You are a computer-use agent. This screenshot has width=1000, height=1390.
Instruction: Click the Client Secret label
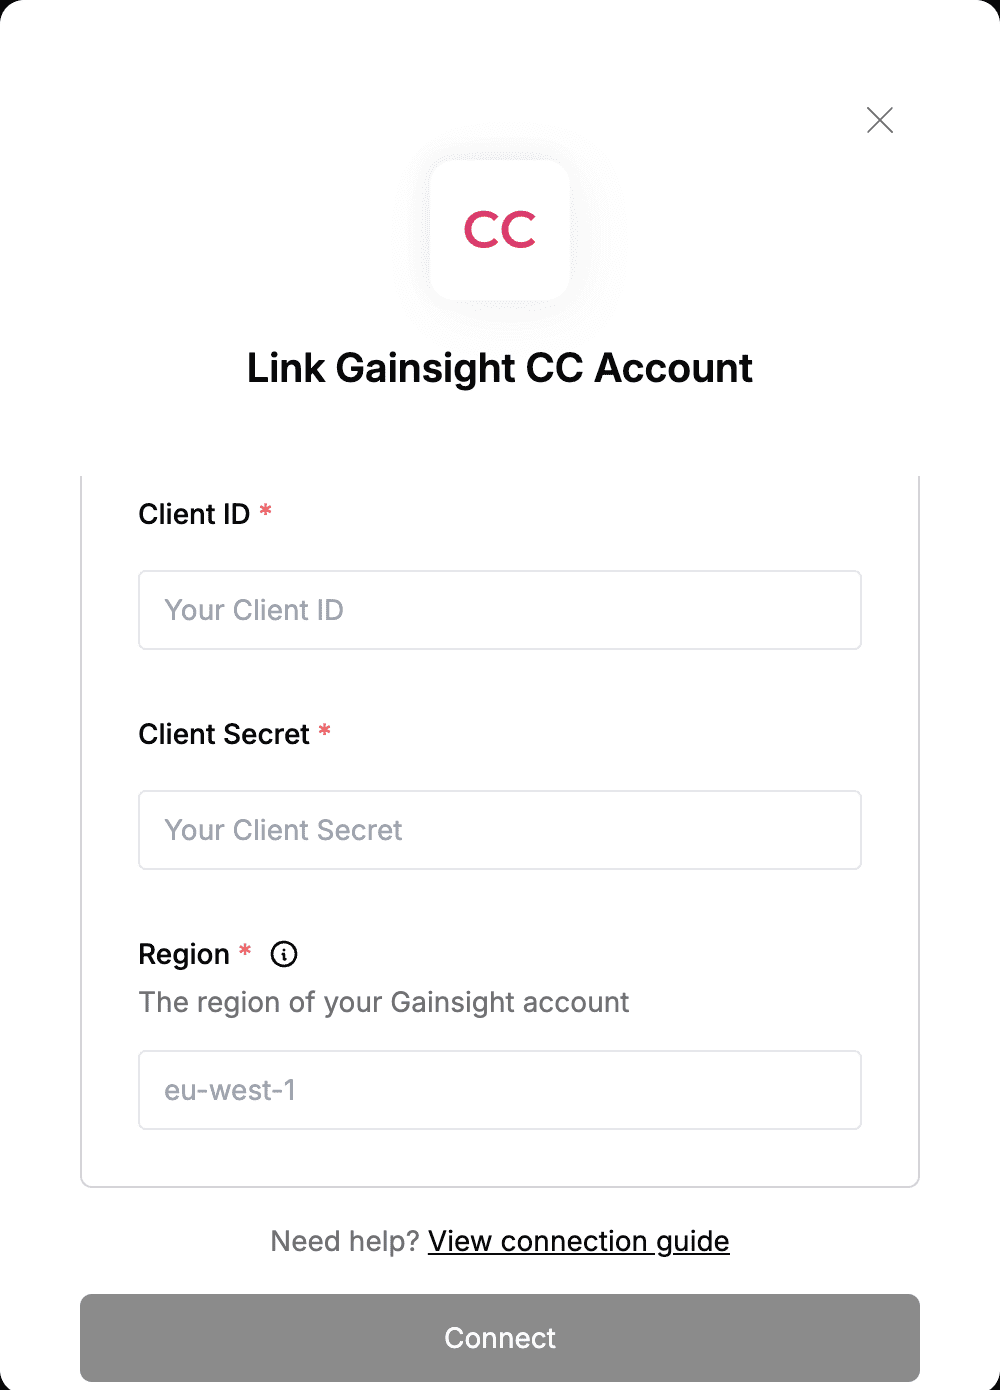224,734
